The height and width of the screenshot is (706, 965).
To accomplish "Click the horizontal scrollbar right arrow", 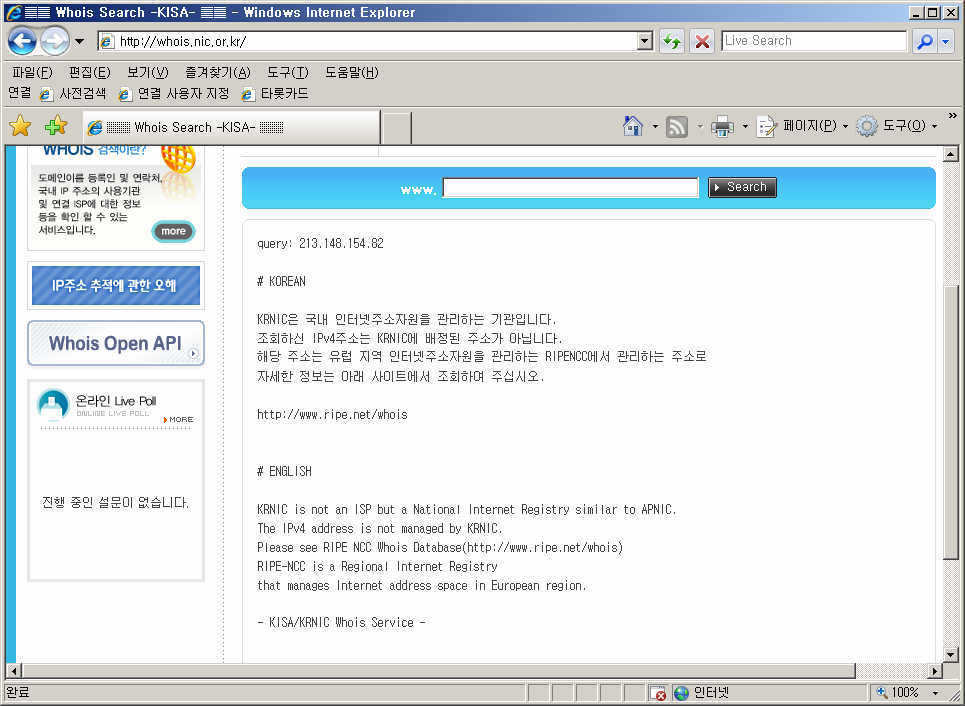I will (935, 671).
